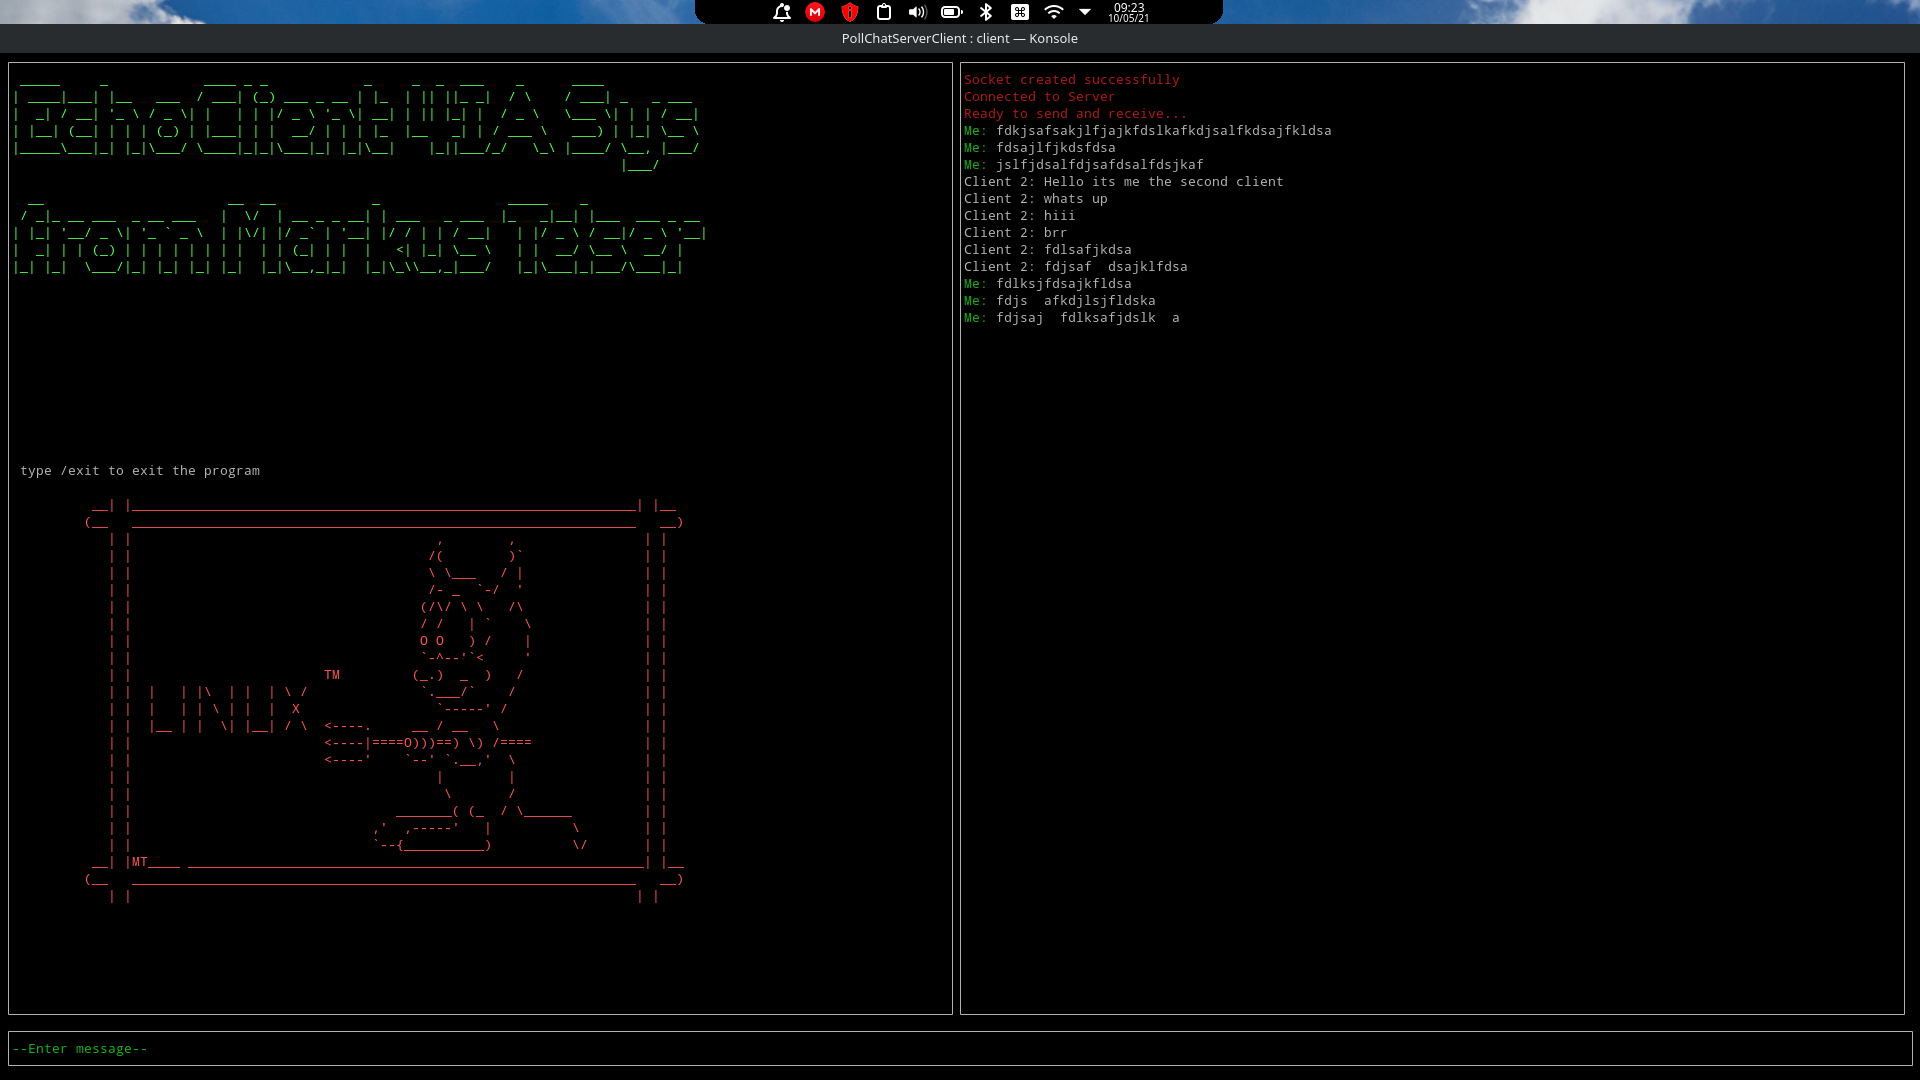Click the clock showing 09:23

(1129, 12)
